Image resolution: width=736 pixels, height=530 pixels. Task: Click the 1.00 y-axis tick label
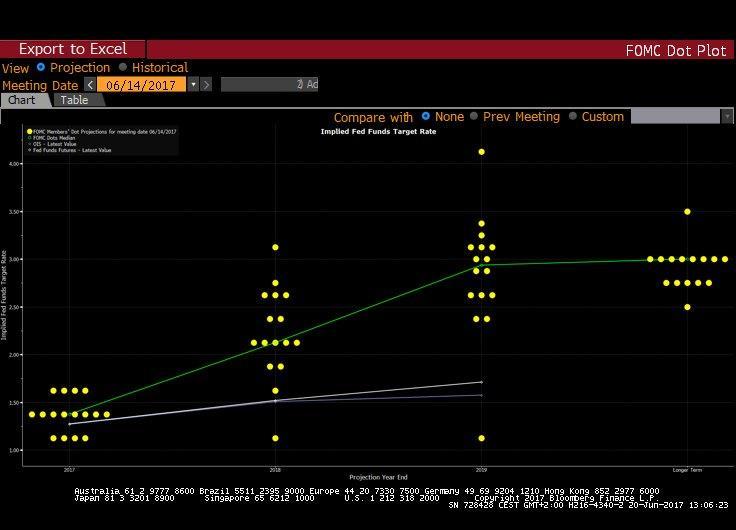tap(14, 450)
